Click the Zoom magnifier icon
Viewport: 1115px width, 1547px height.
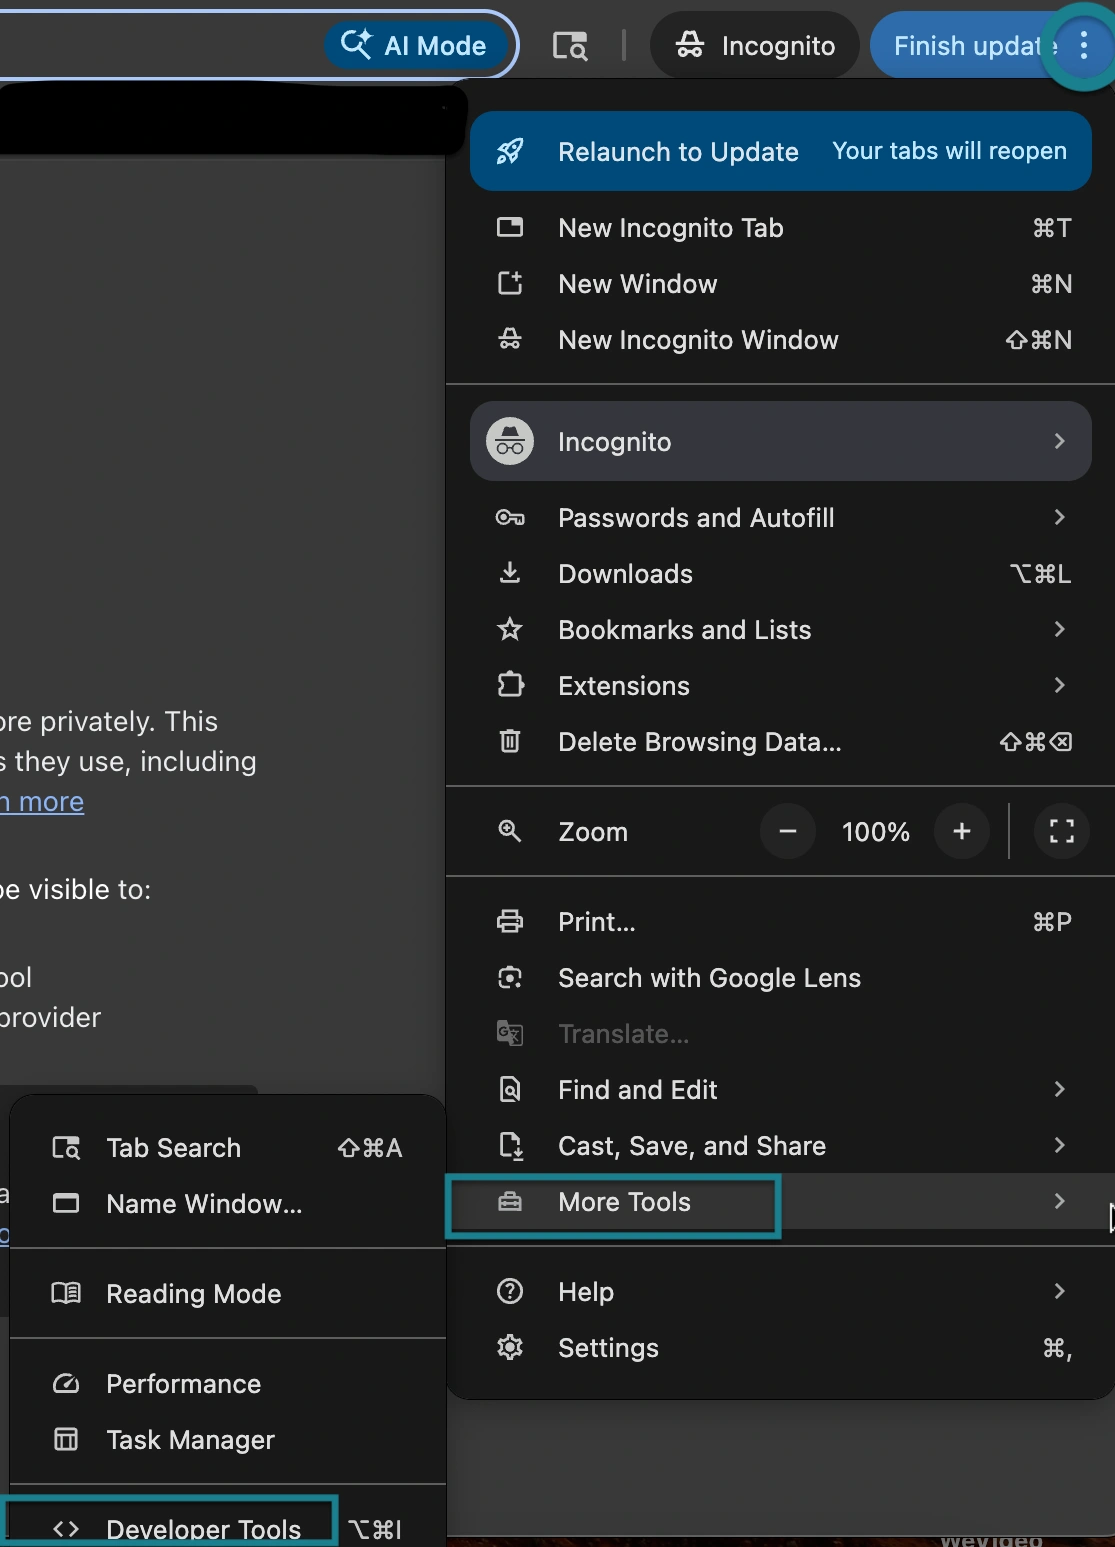click(x=510, y=831)
